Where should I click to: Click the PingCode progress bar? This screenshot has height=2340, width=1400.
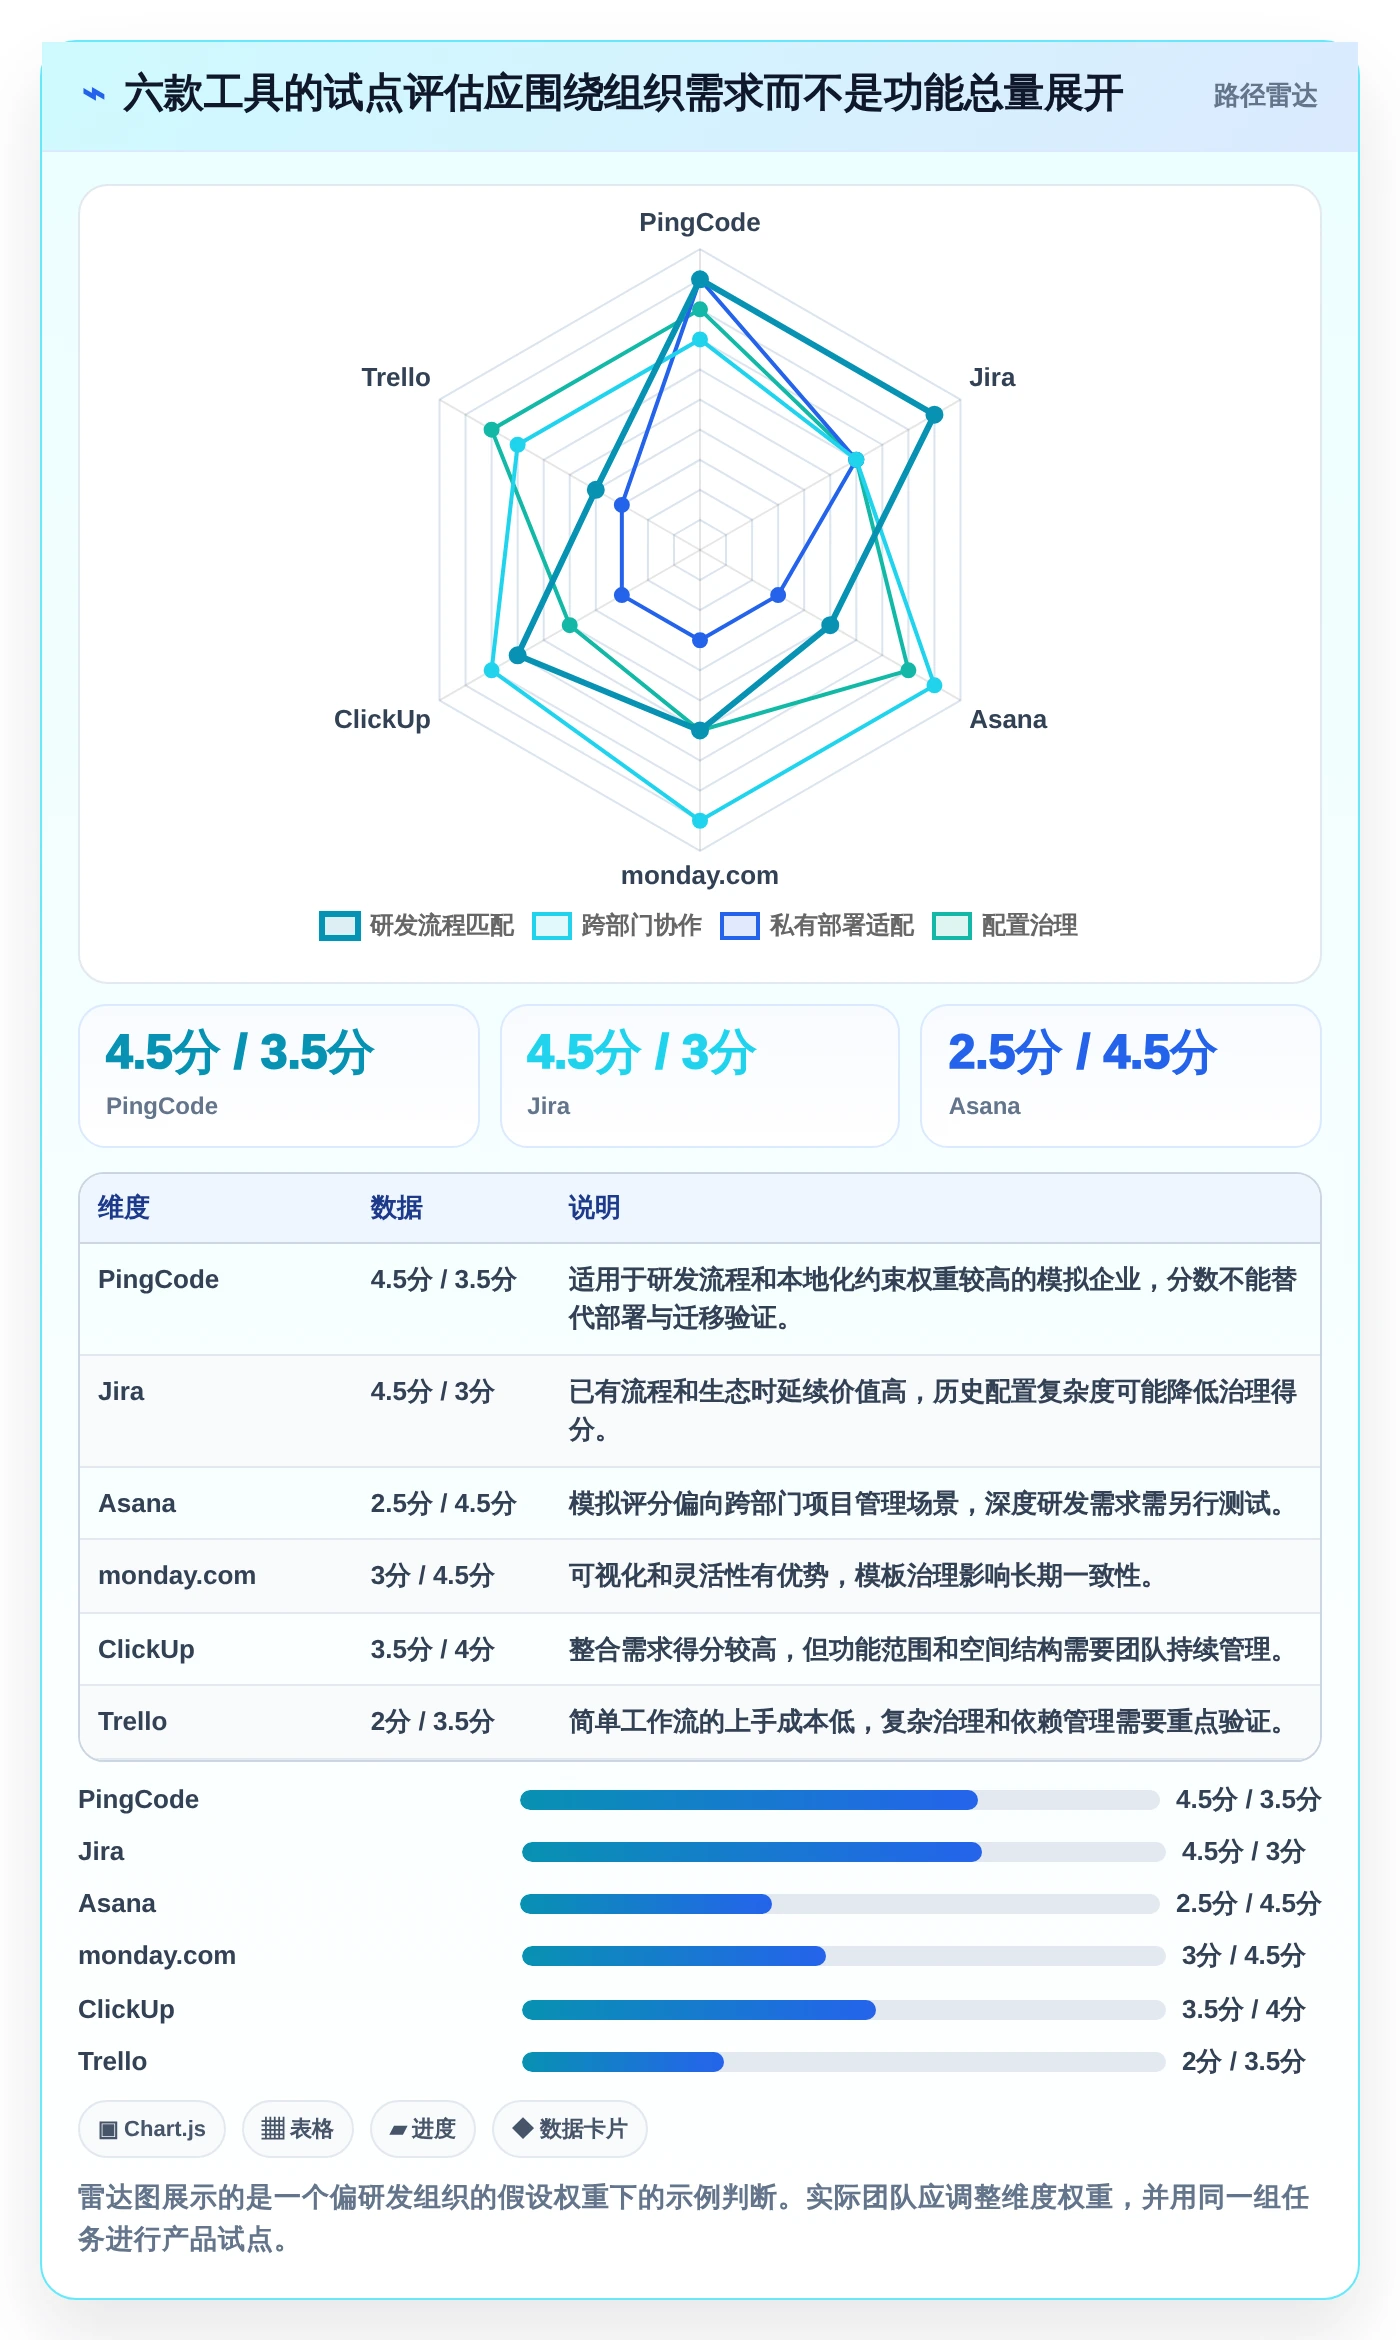840,1800
